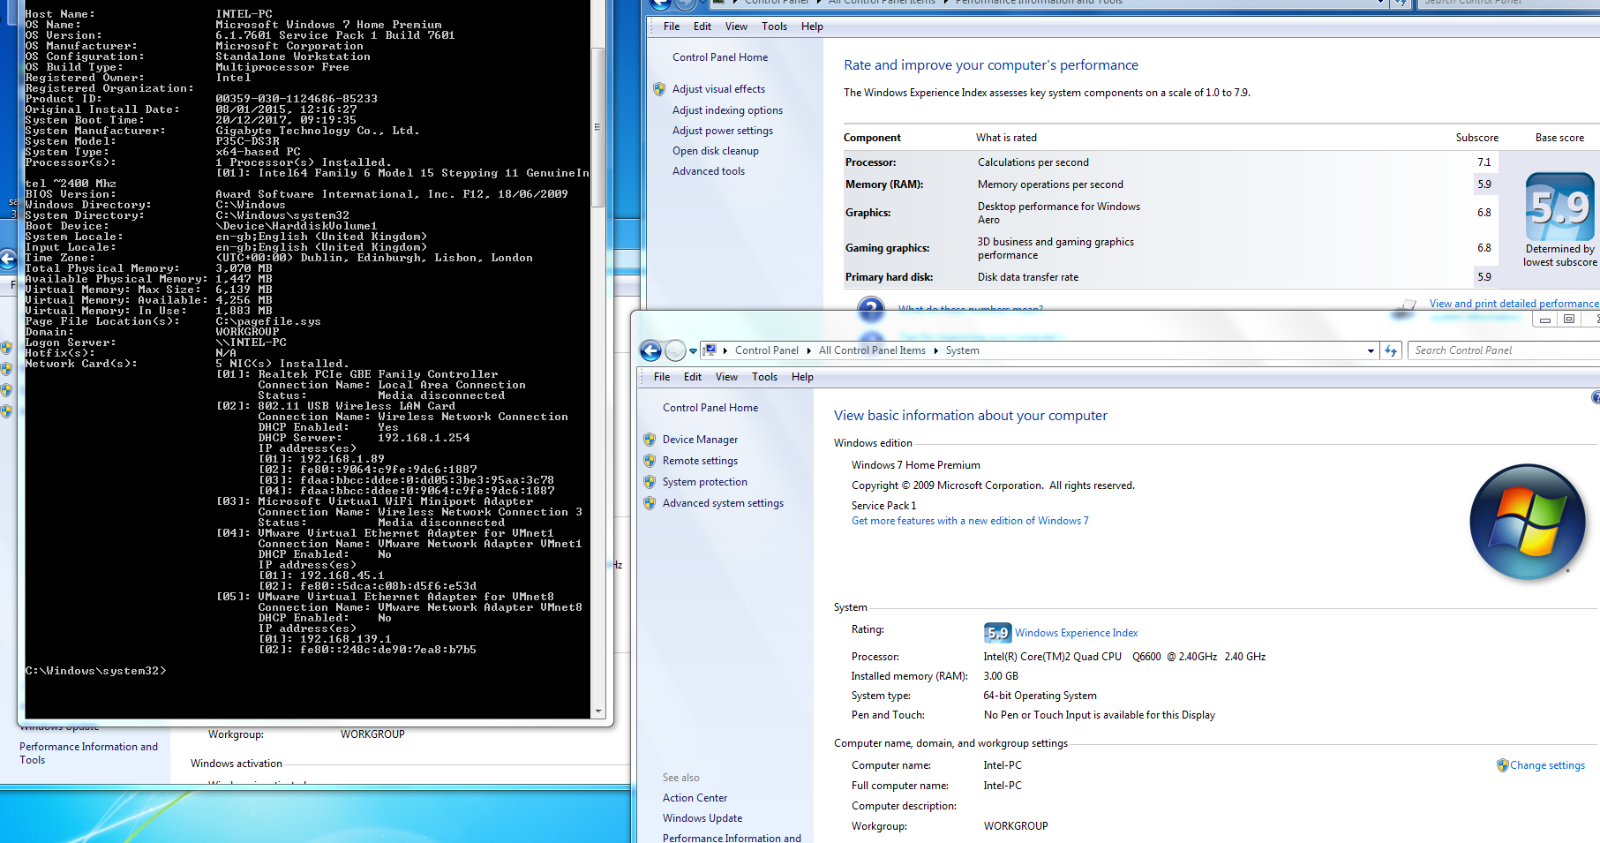The image size is (1600, 843).
Task: Click the Control Panel breadcrumb in the System window
Action: pos(767,351)
